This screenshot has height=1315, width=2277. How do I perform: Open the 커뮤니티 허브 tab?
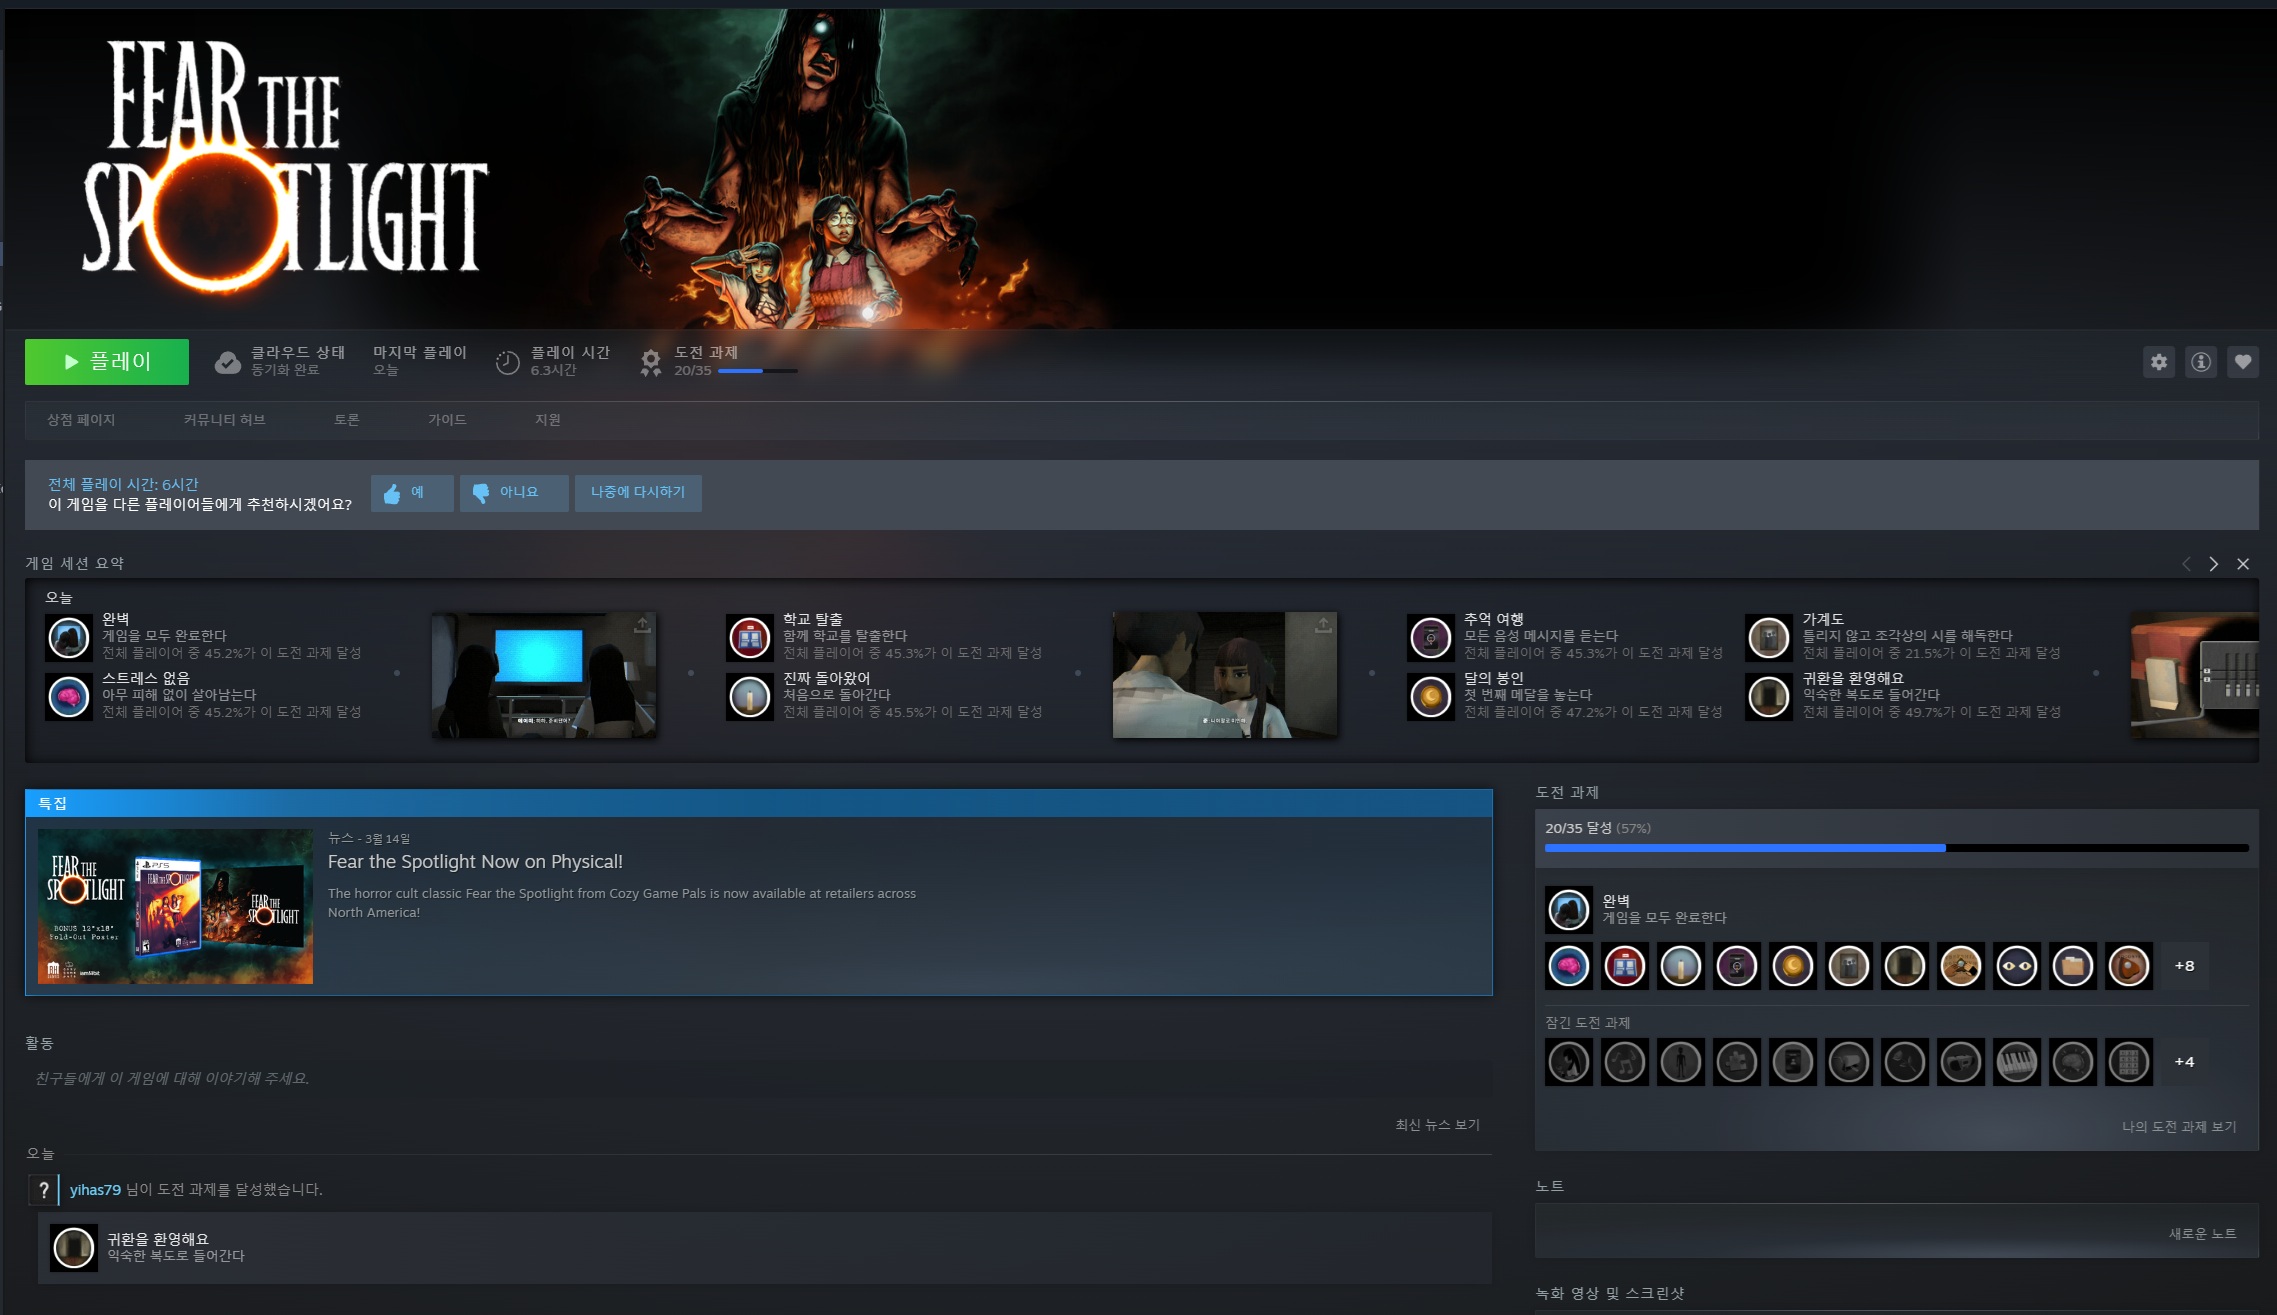[x=224, y=420]
